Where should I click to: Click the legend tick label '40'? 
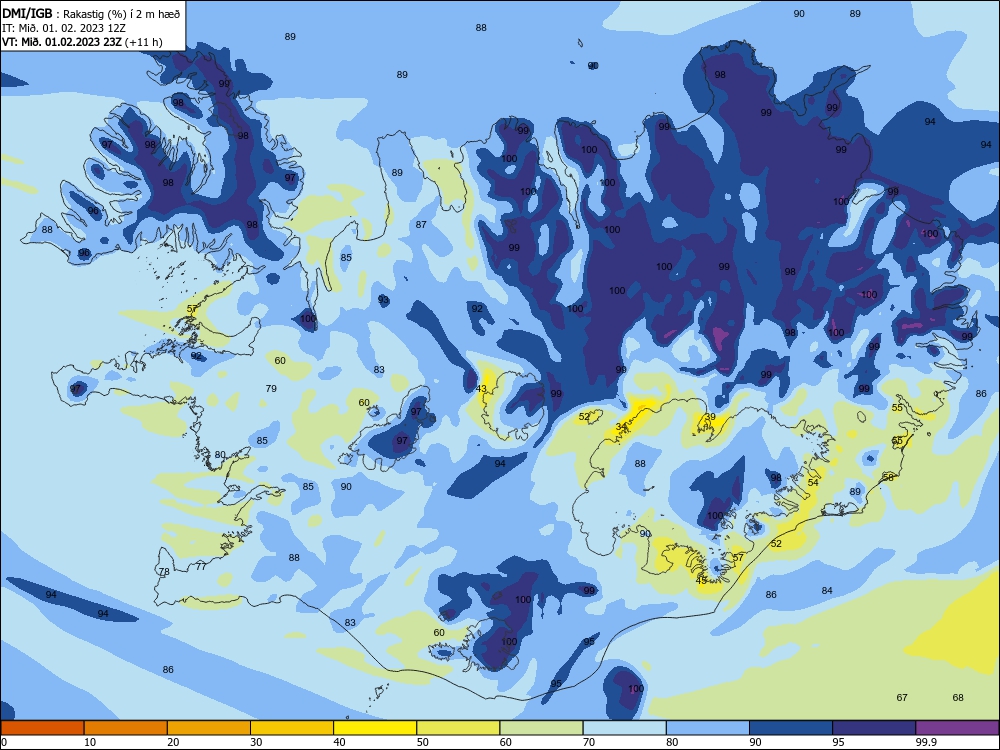[x=339, y=742]
